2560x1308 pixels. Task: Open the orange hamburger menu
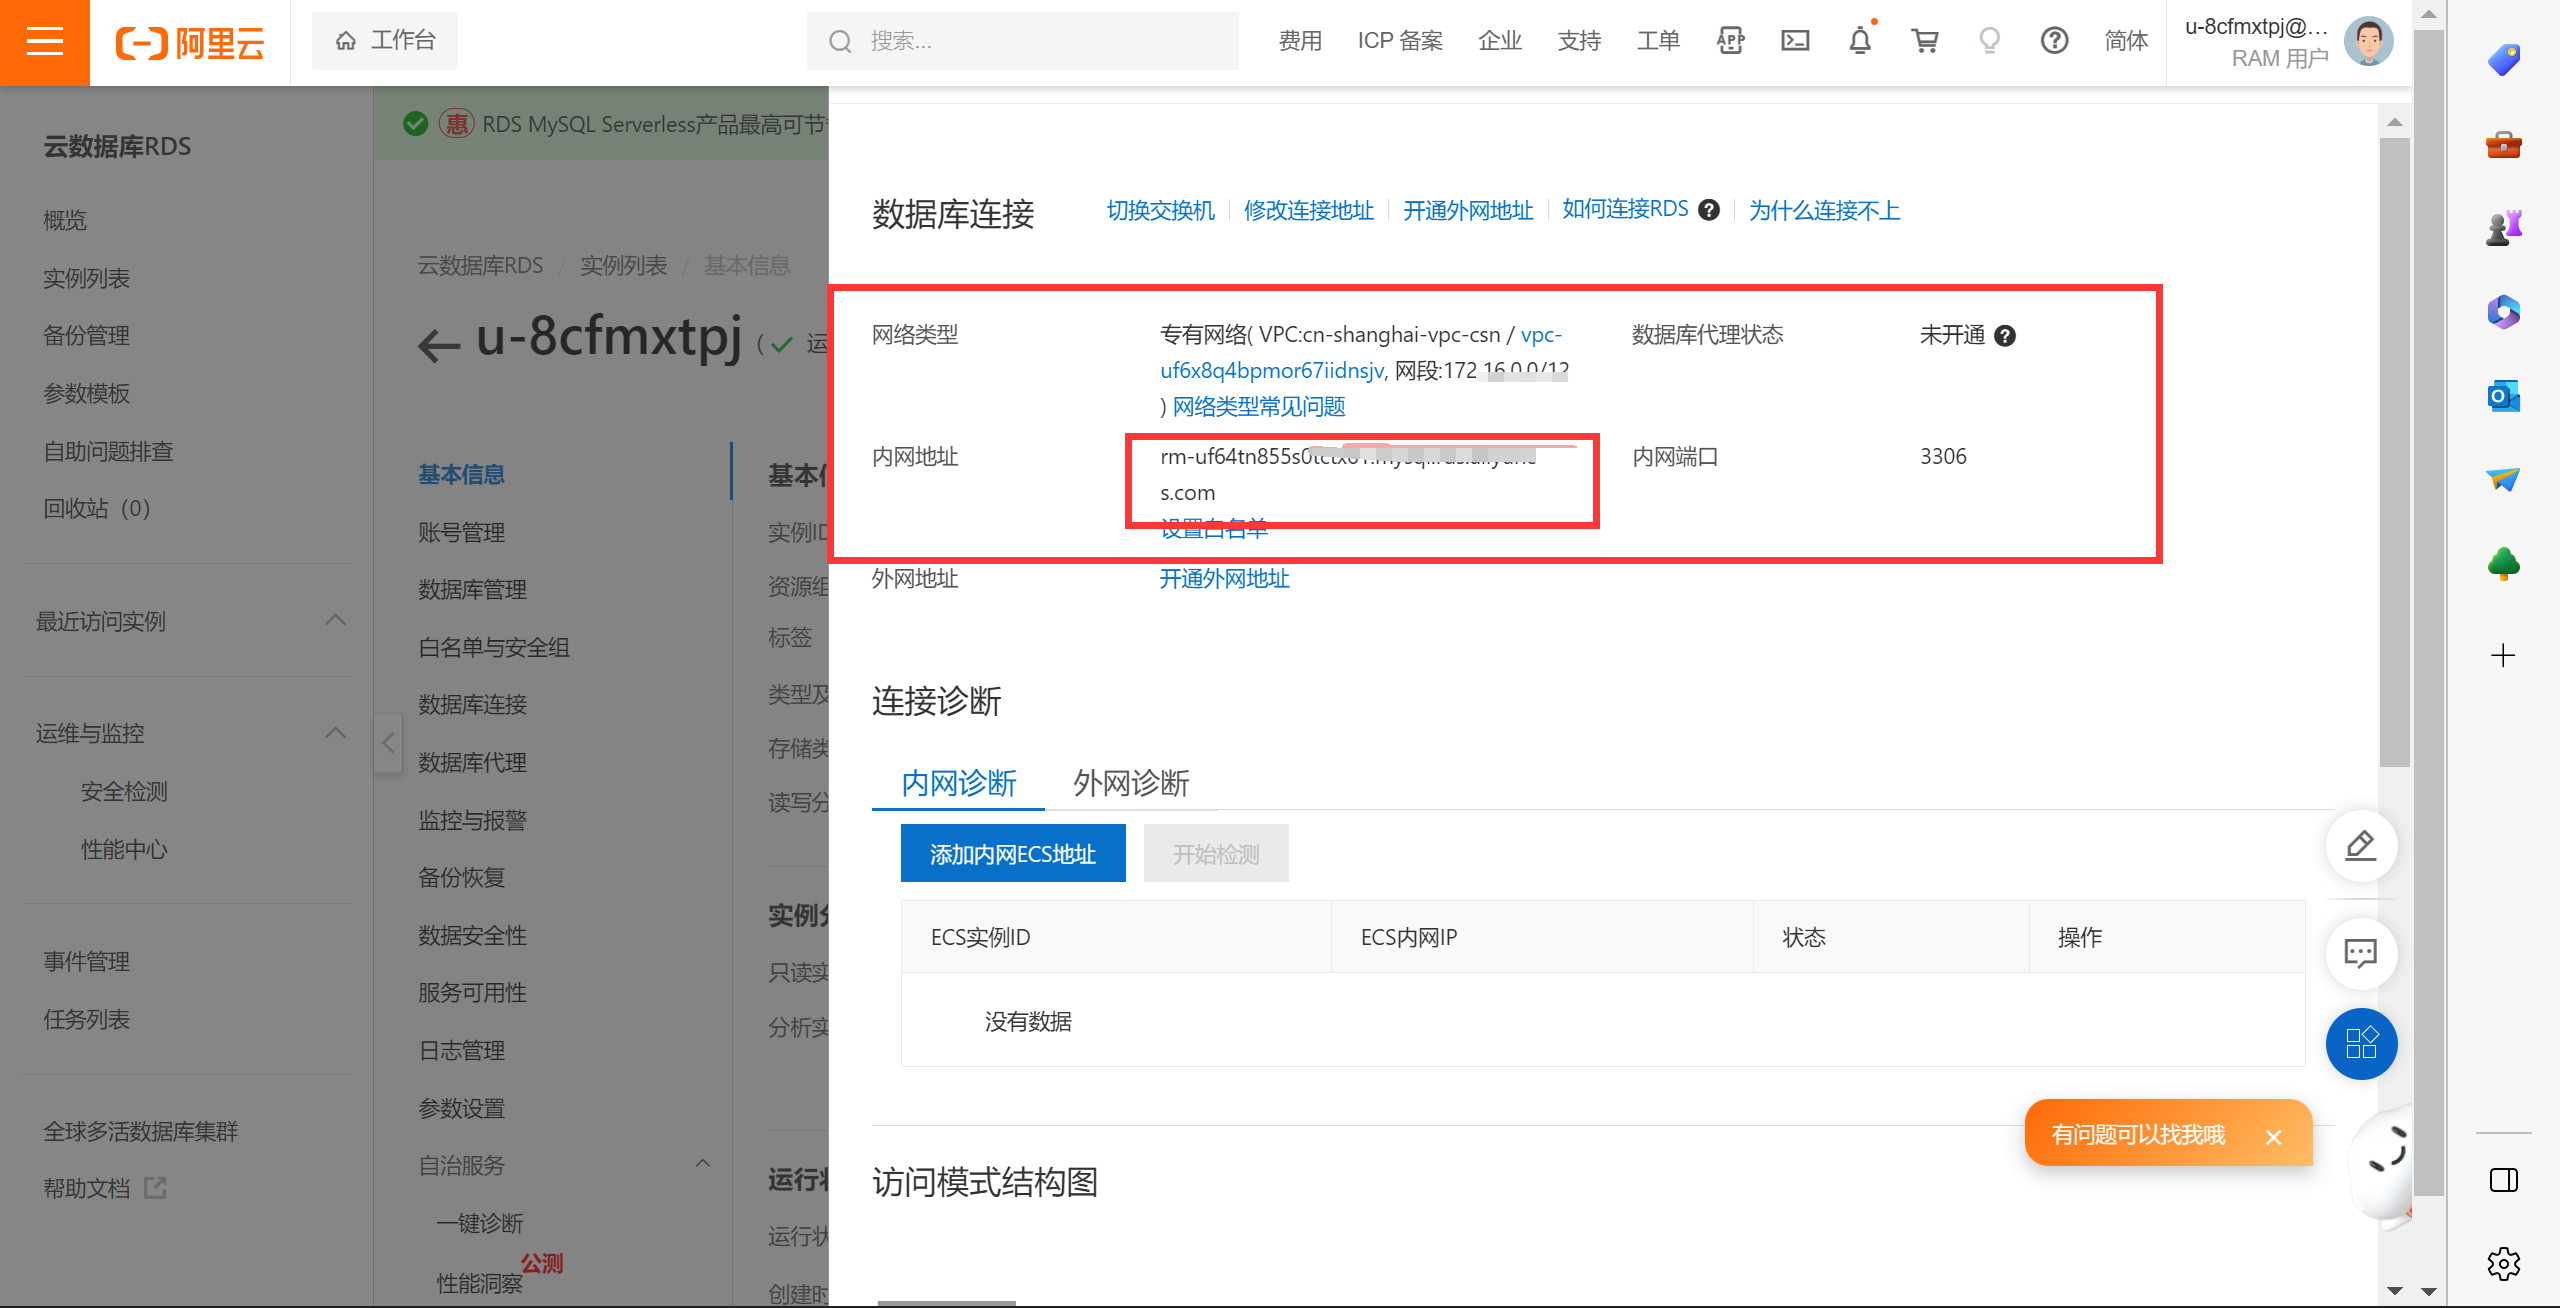44,42
